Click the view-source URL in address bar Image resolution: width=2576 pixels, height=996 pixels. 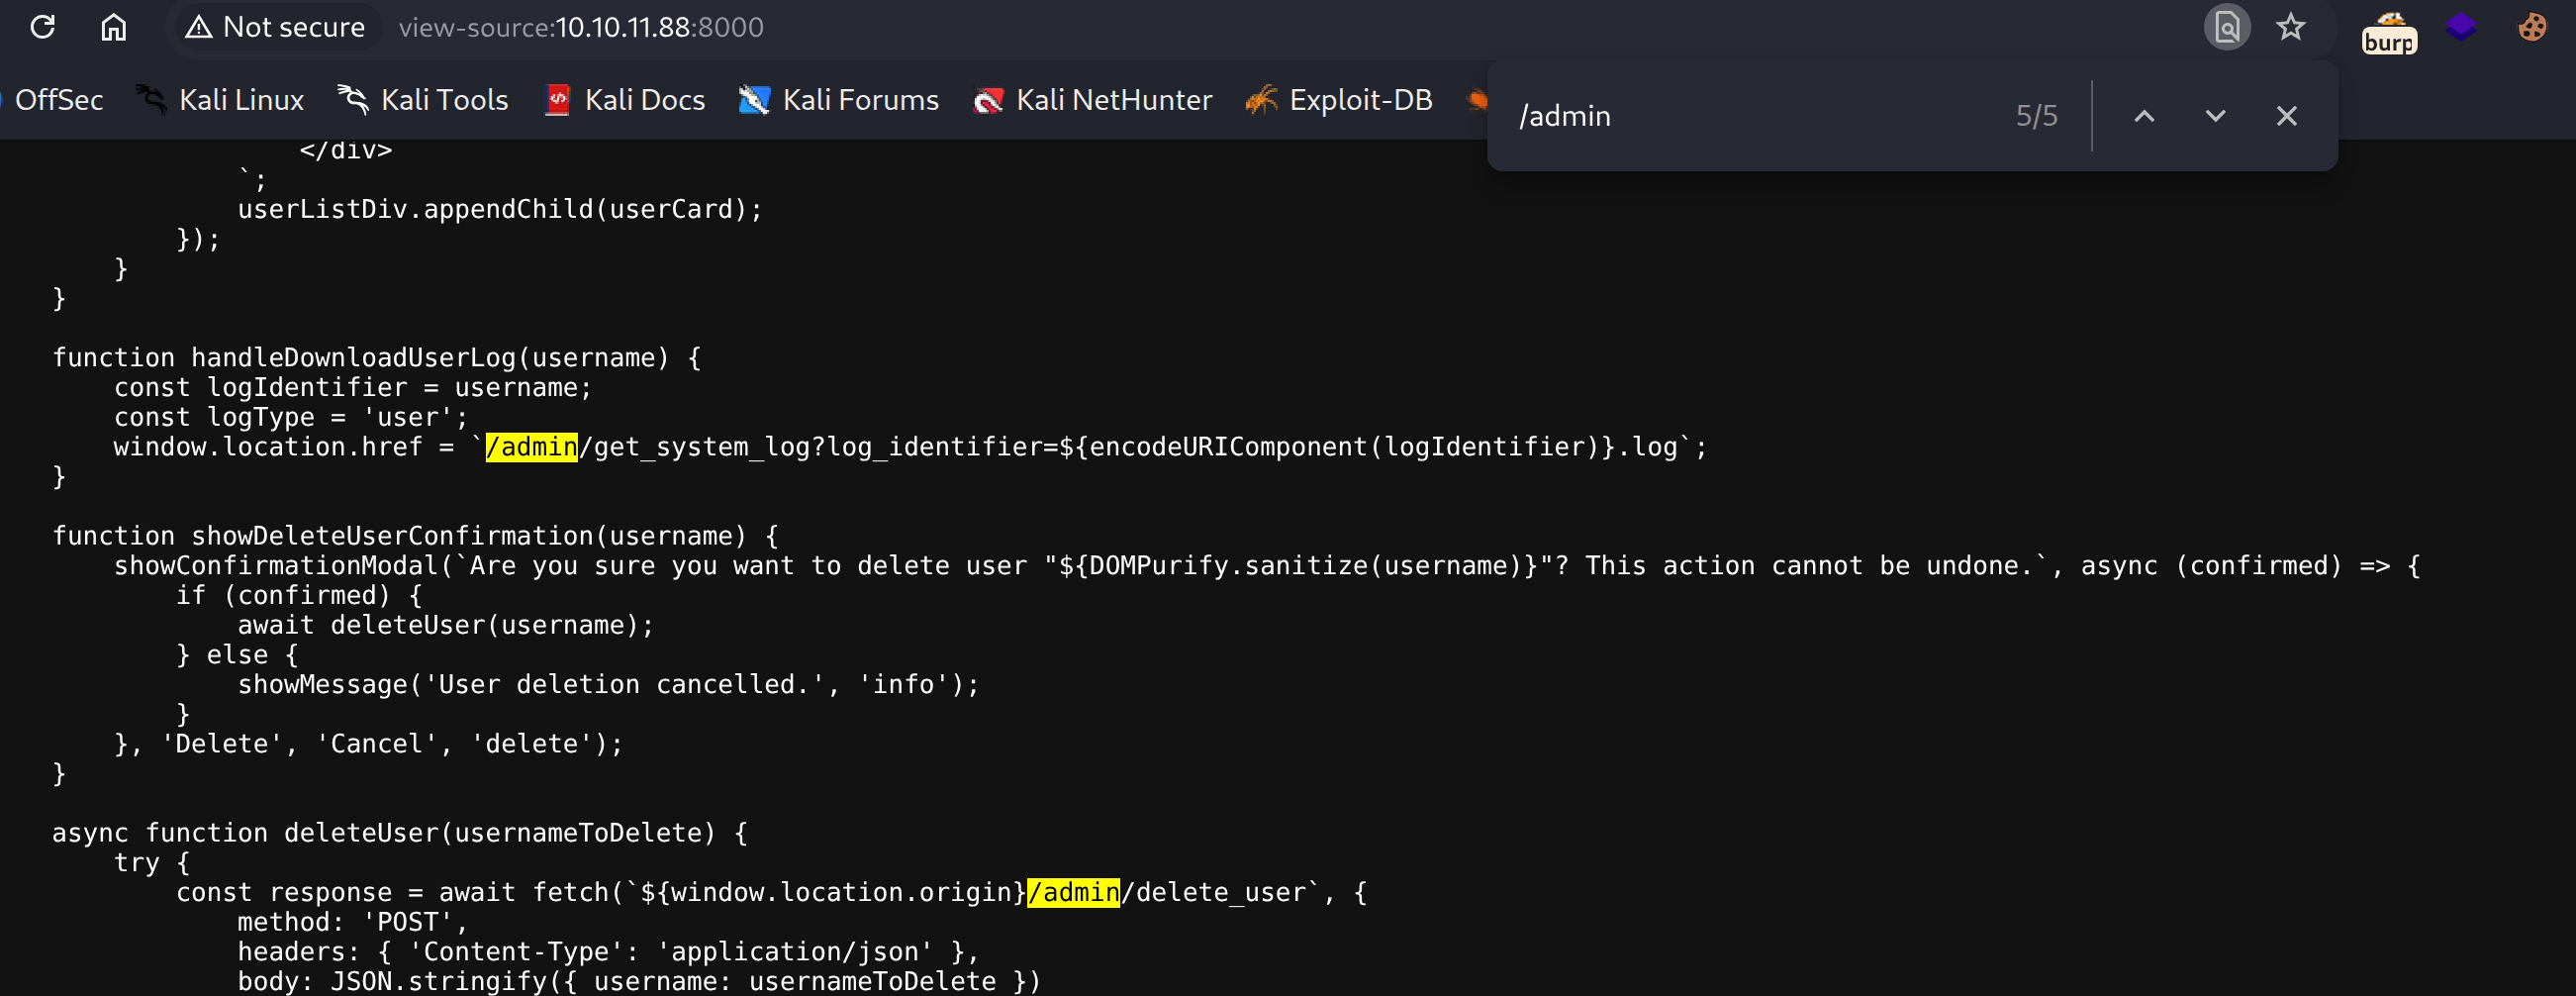coord(580,27)
